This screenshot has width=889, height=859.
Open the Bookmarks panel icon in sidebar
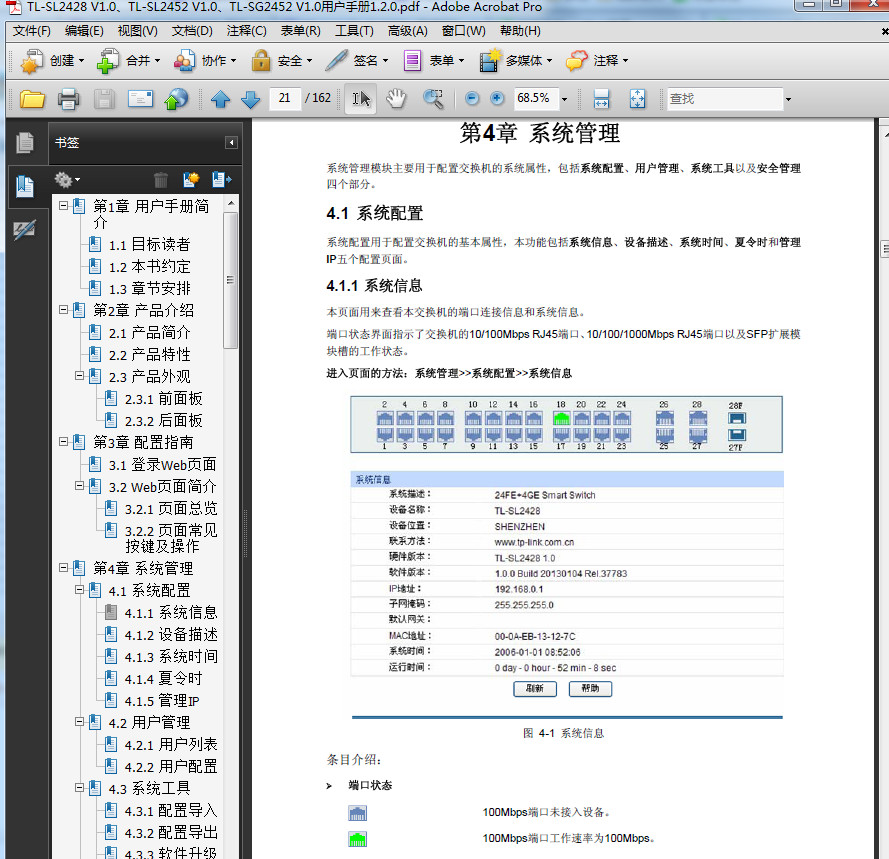point(25,186)
